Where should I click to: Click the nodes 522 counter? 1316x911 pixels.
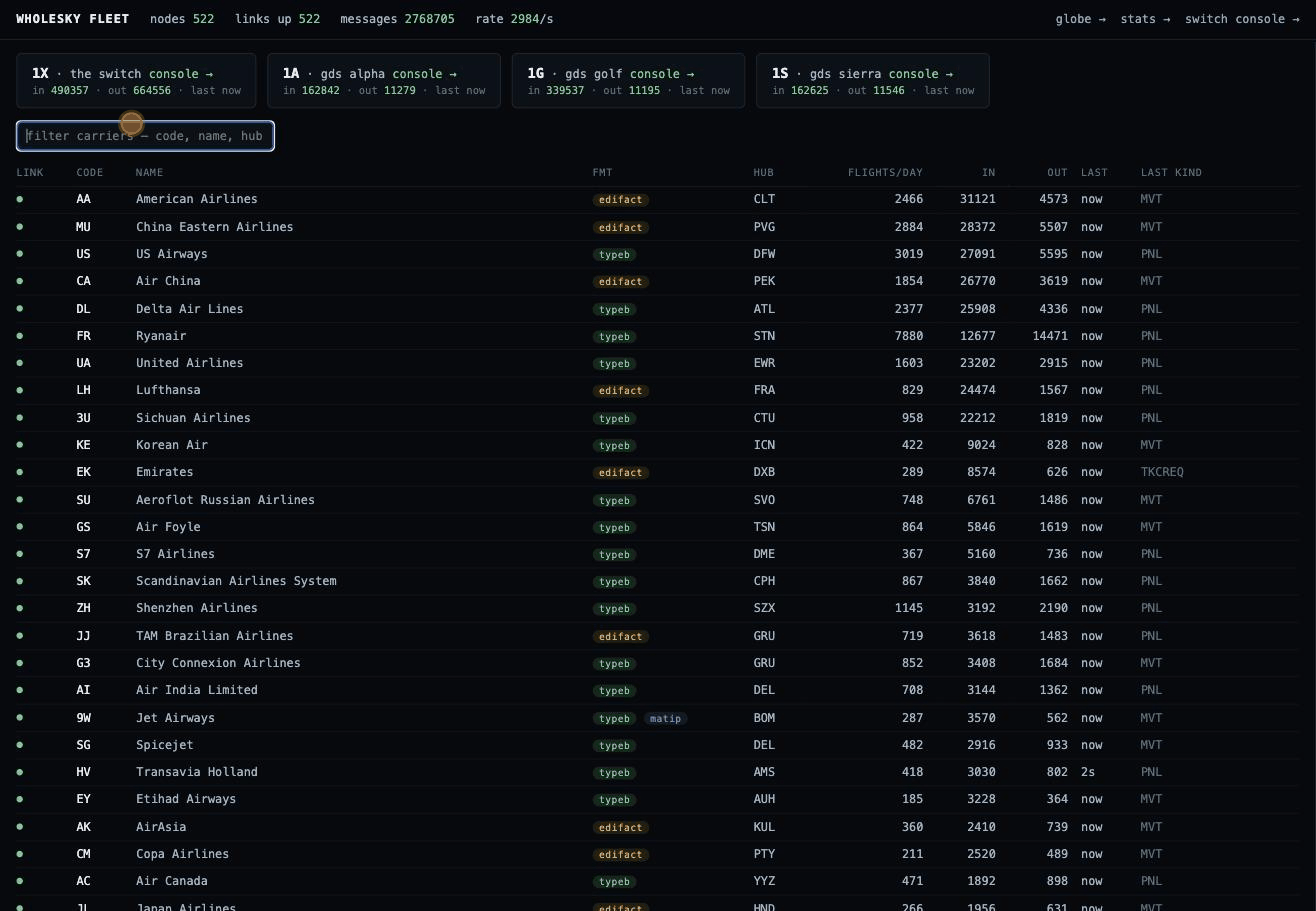click(x=182, y=19)
